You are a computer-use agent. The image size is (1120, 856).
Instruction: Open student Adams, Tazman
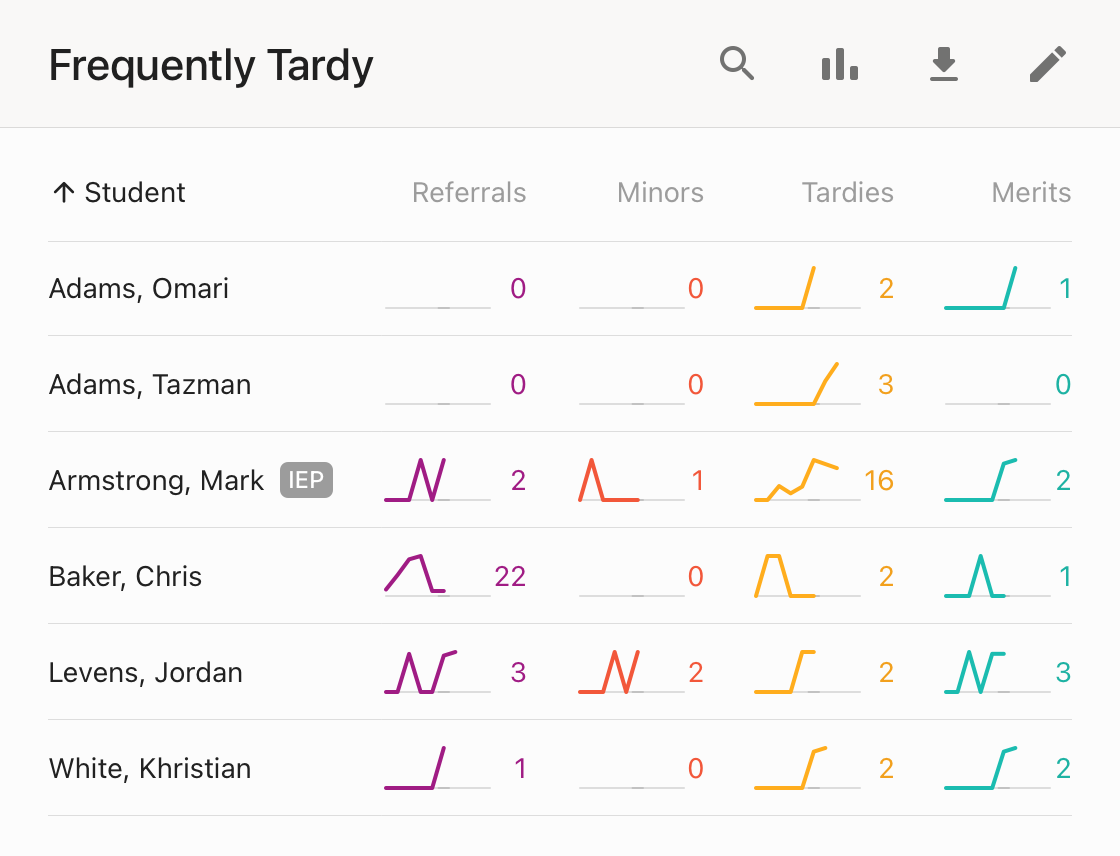tap(150, 385)
